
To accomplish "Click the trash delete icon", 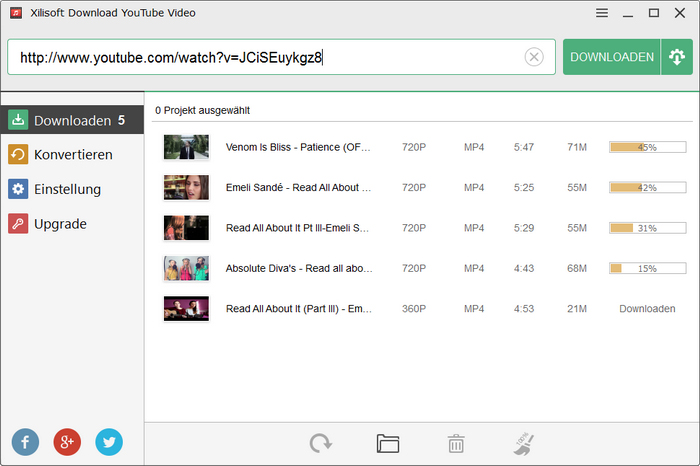I will coord(456,444).
